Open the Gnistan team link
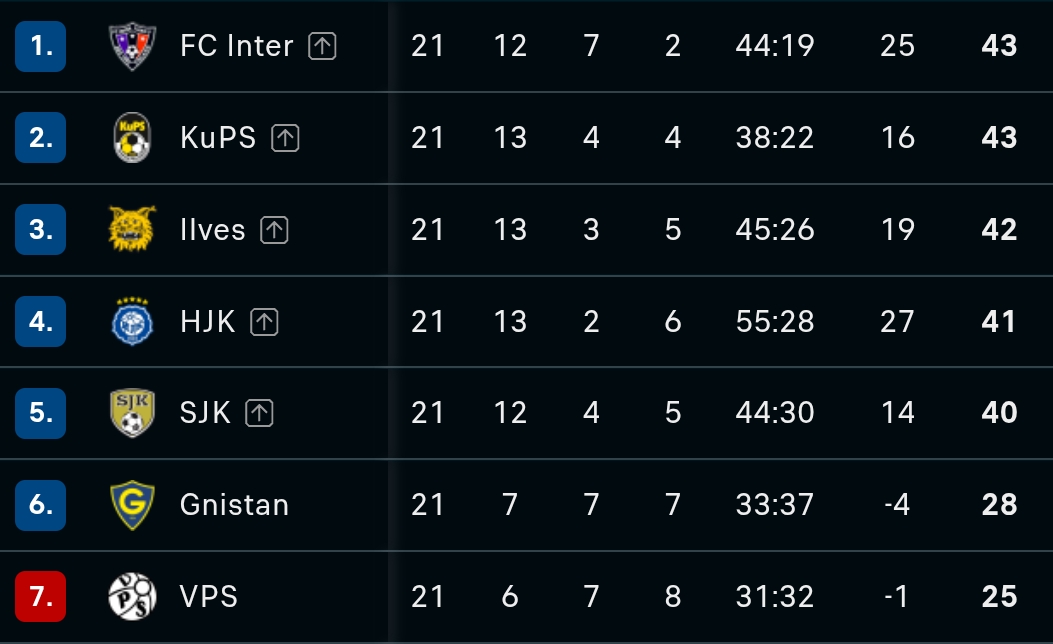 click(x=234, y=505)
